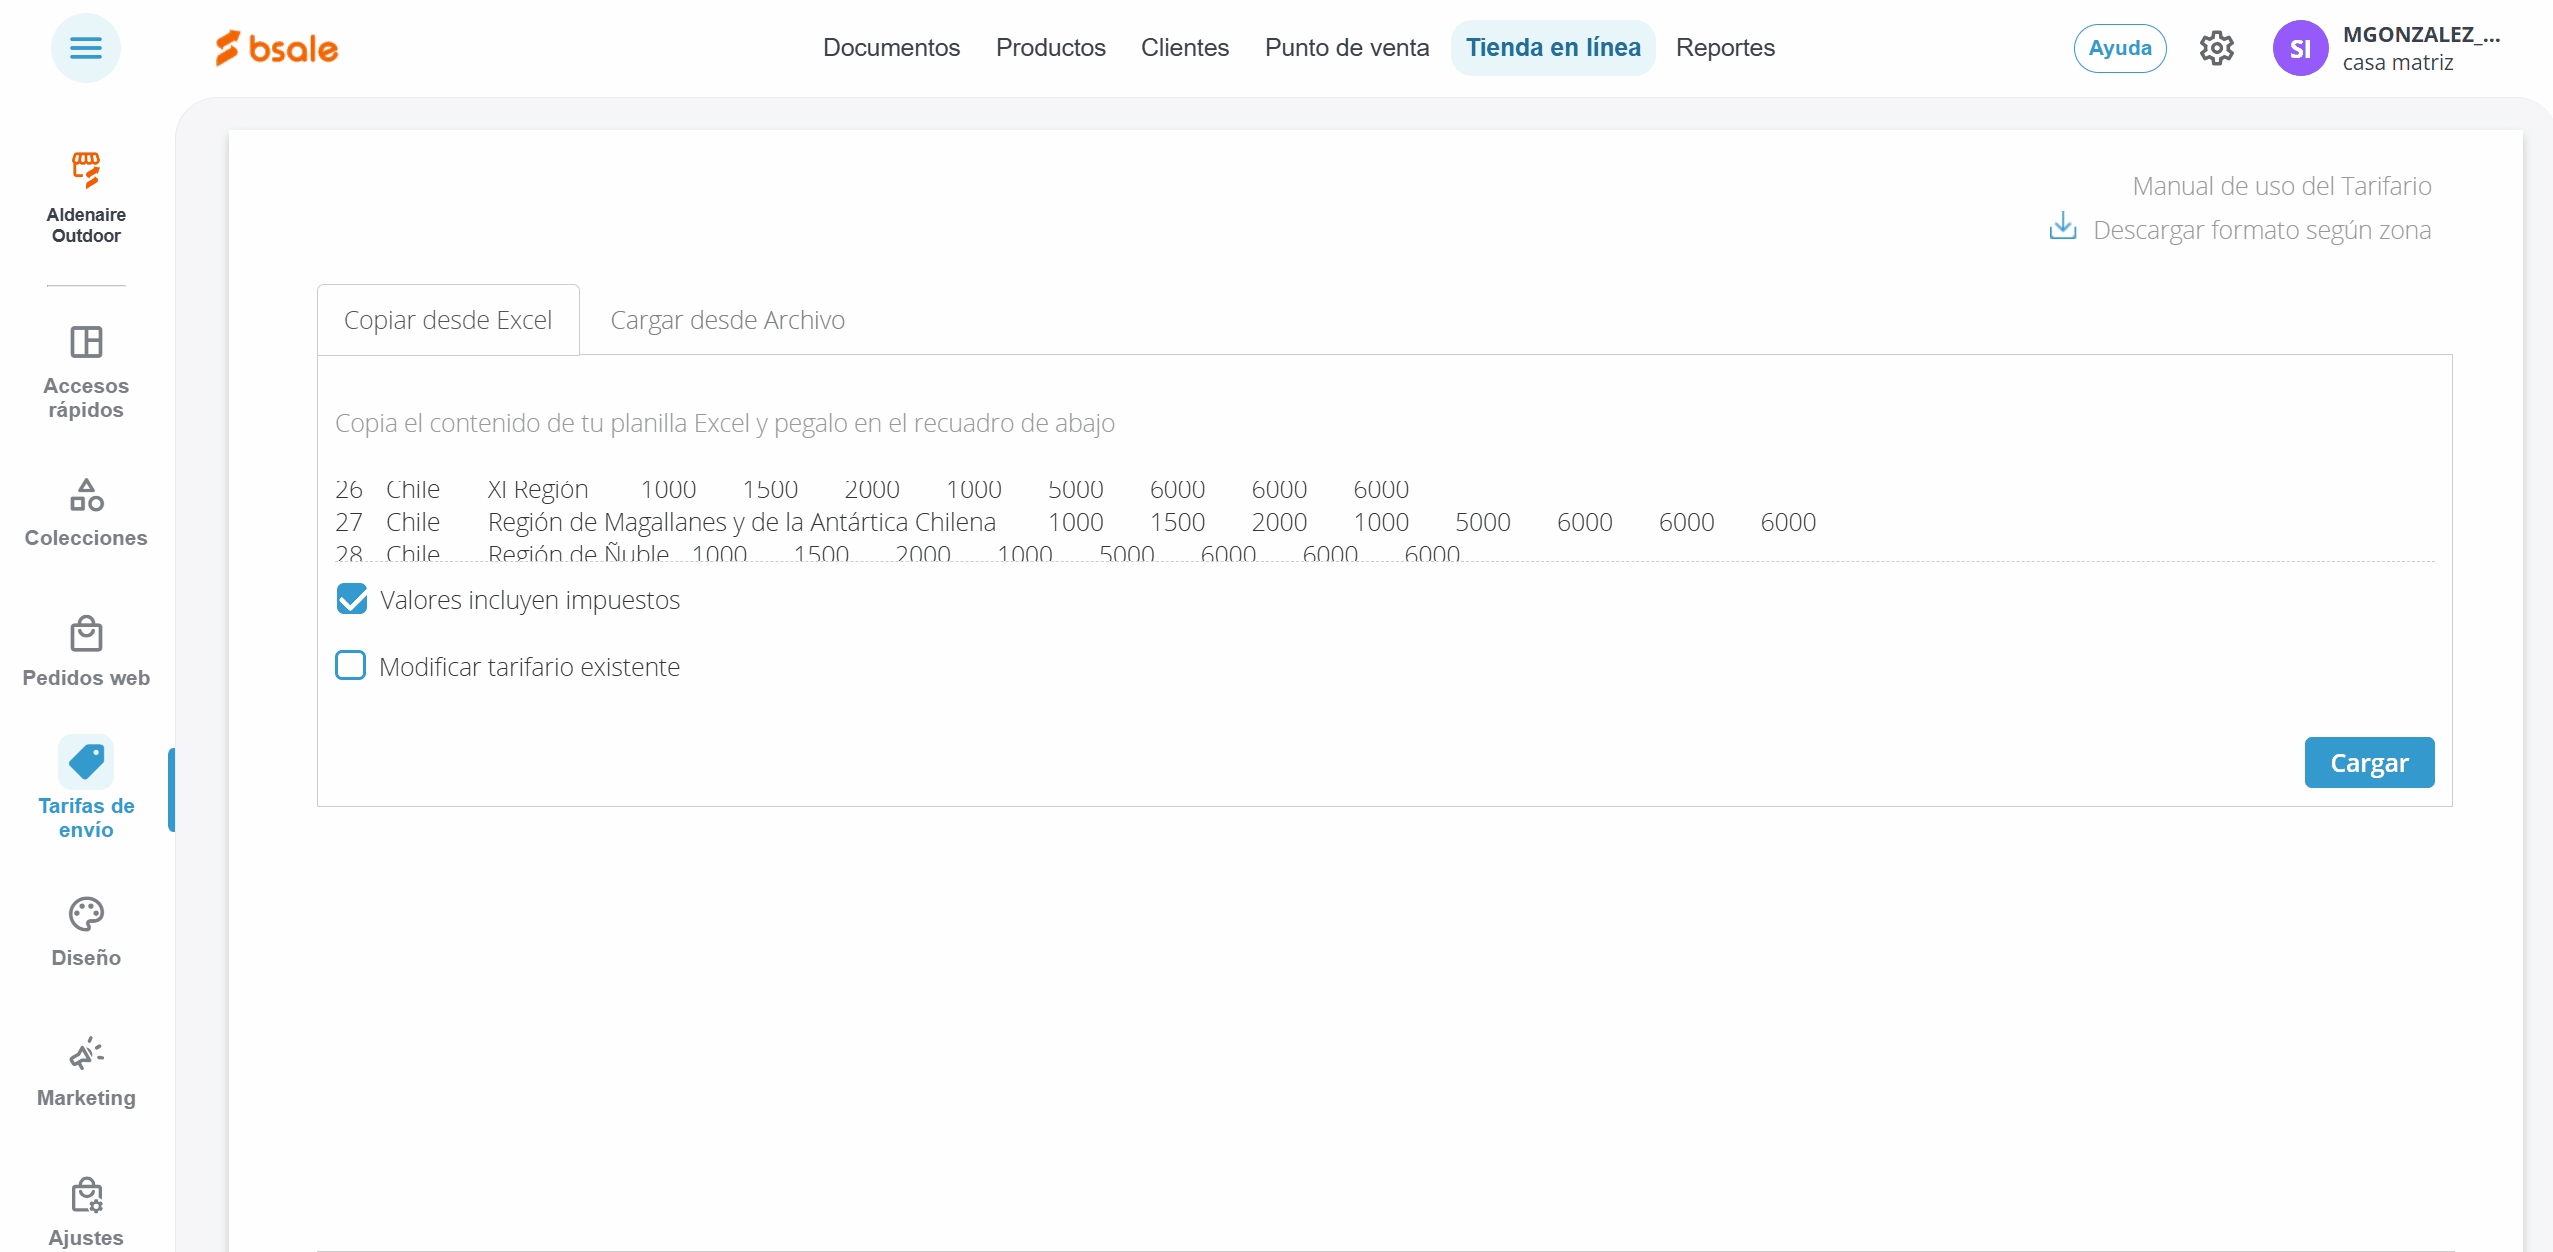Open the SI user account menu
This screenshot has width=2553, height=1252.
point(2300,48)
